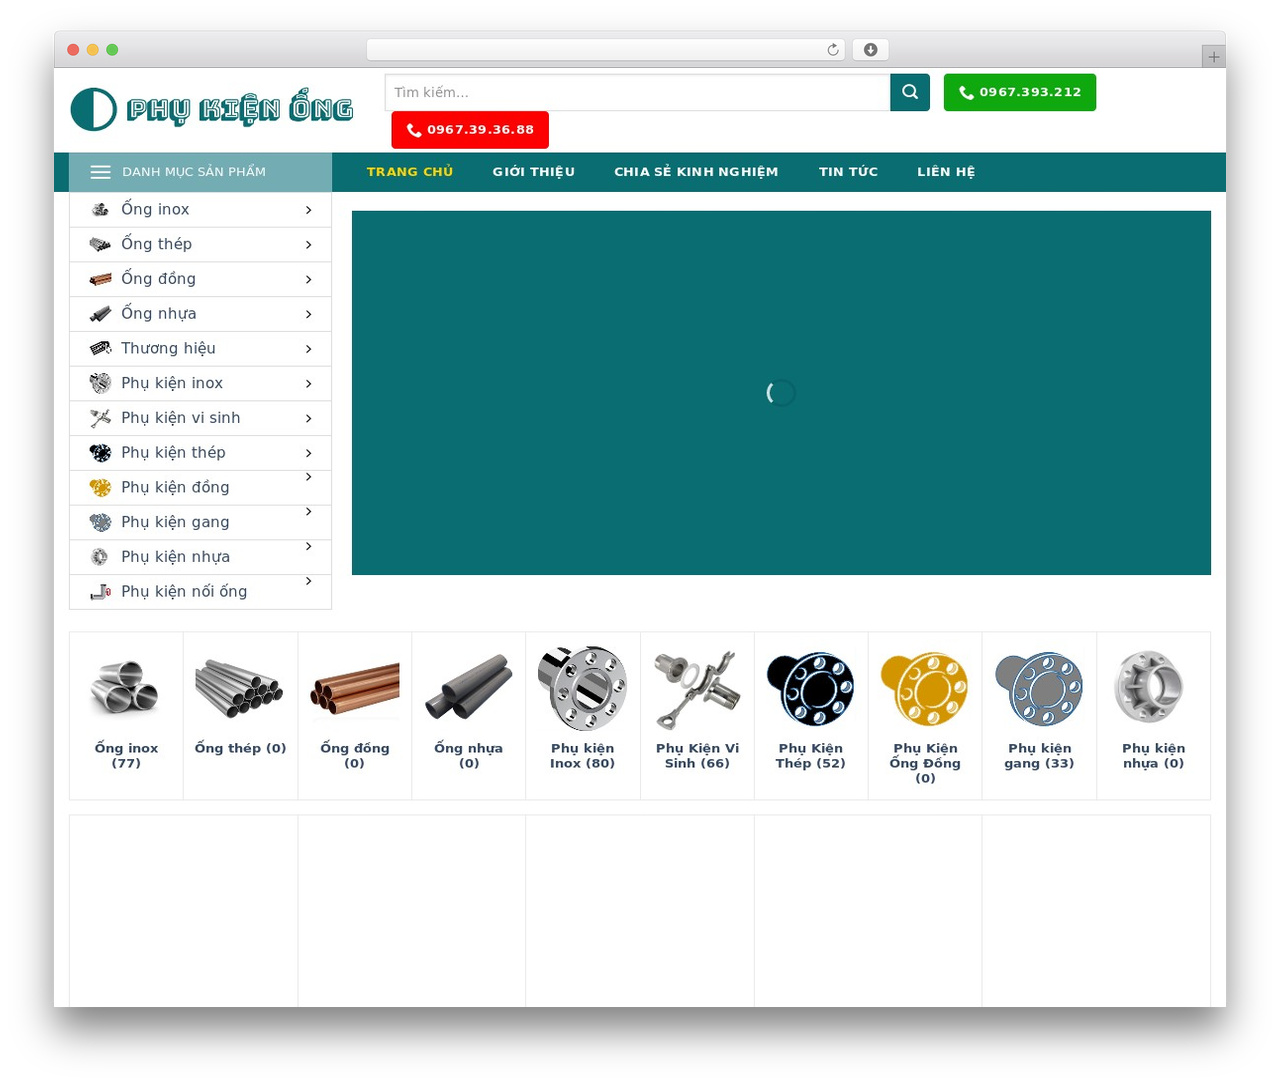Open the Phụ kiện nhựa sidebar link
The image size is (1280, 1084).
[x=175, y=557]
